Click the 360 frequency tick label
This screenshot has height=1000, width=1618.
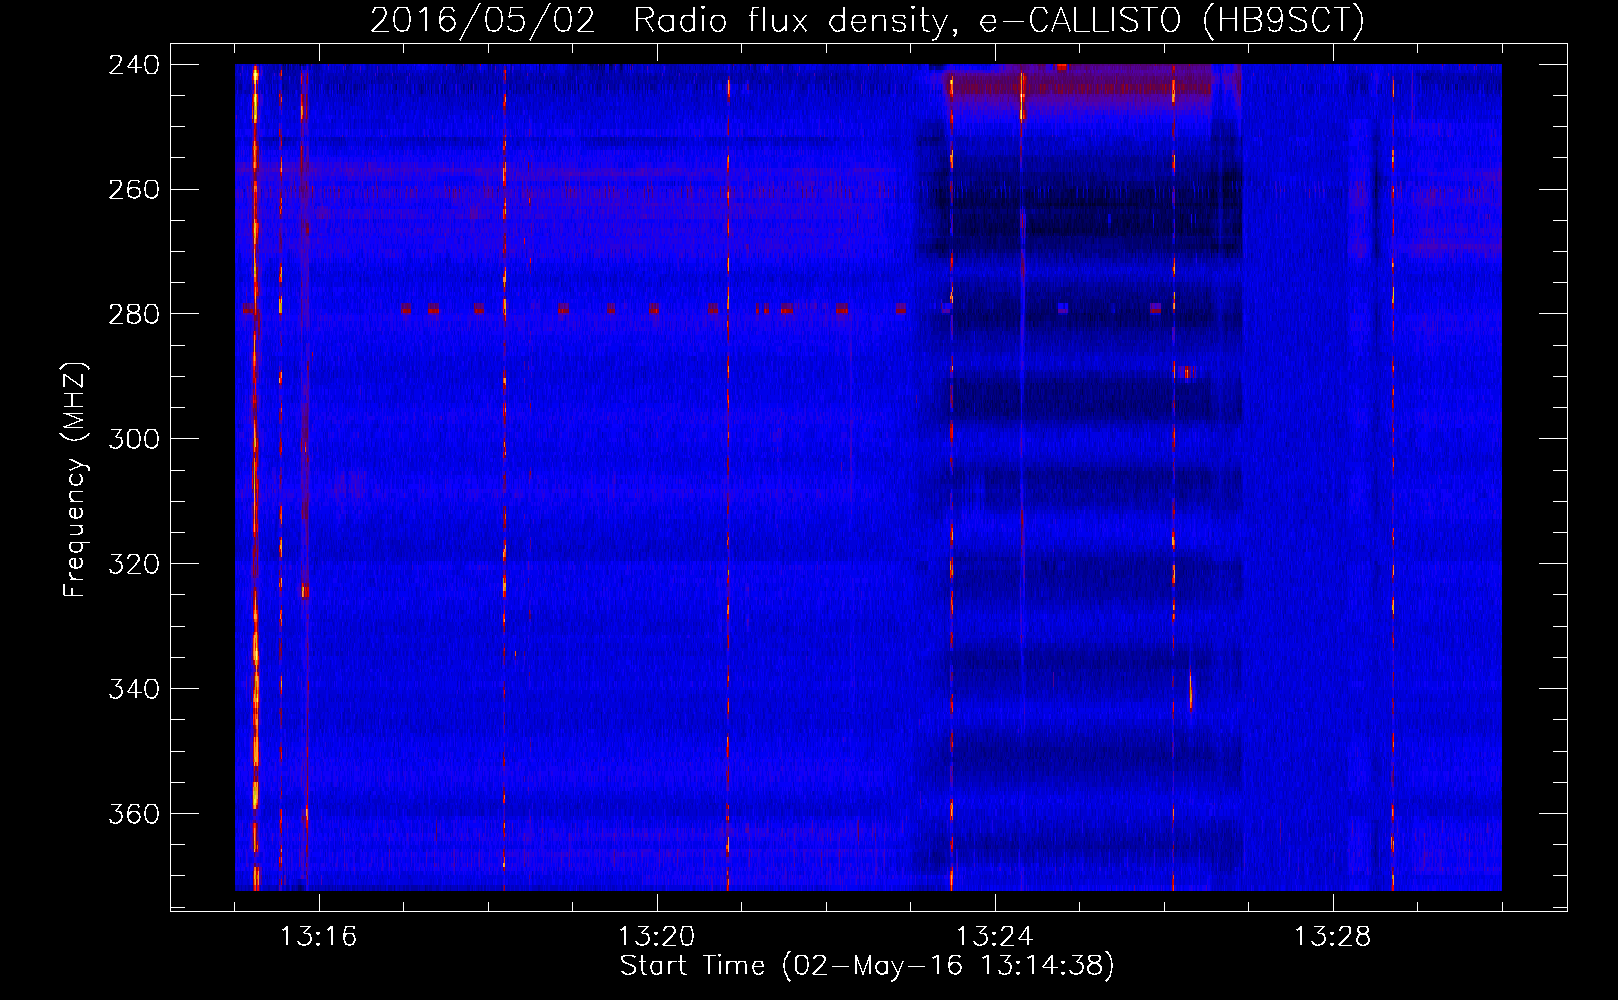(x=134, y=815)
